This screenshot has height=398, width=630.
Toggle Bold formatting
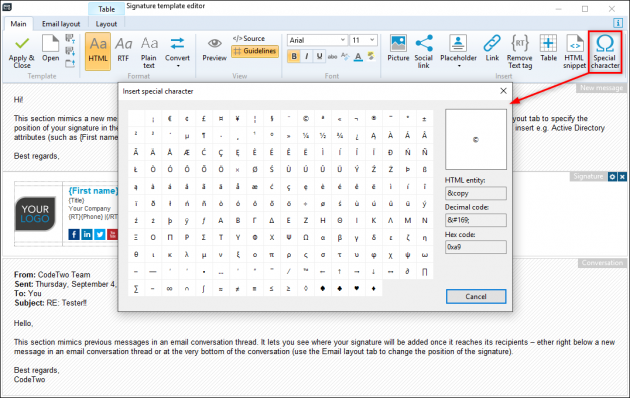pos(294,56)
